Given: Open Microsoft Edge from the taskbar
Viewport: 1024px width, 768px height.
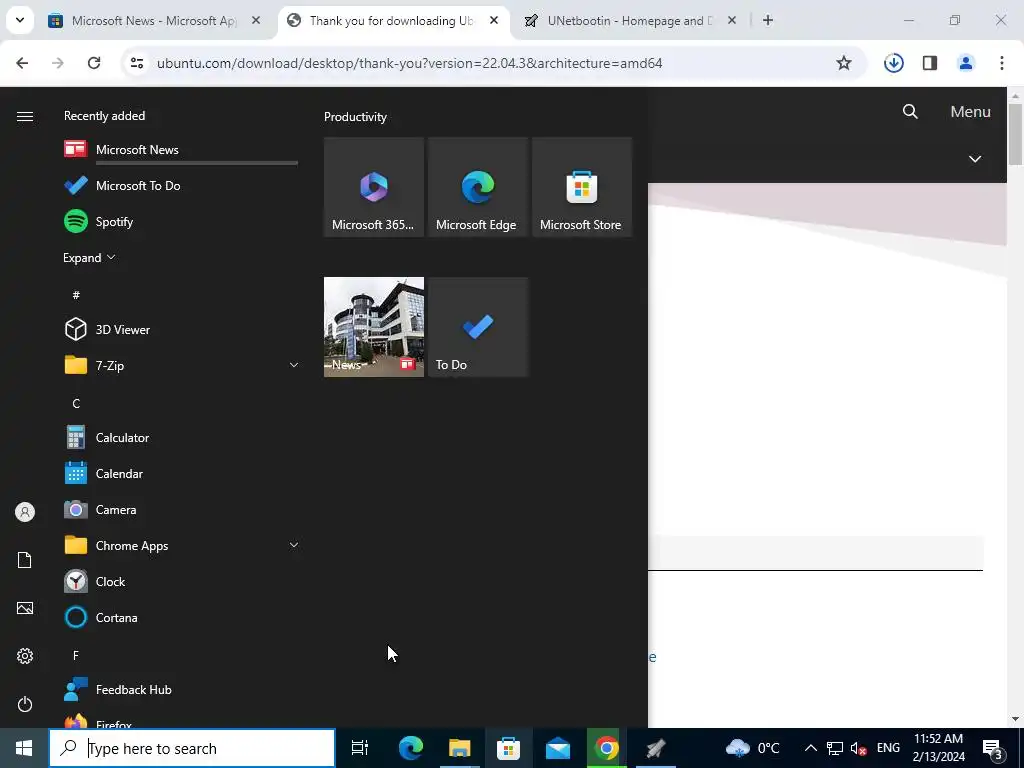Looking at the screenshot, I should click(411, 748).
